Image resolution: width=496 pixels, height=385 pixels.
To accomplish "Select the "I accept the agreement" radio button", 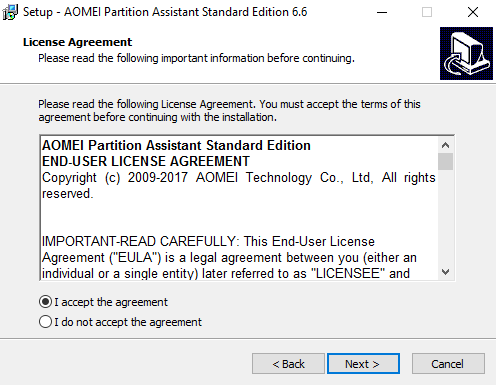I will (x=45, y=302).
